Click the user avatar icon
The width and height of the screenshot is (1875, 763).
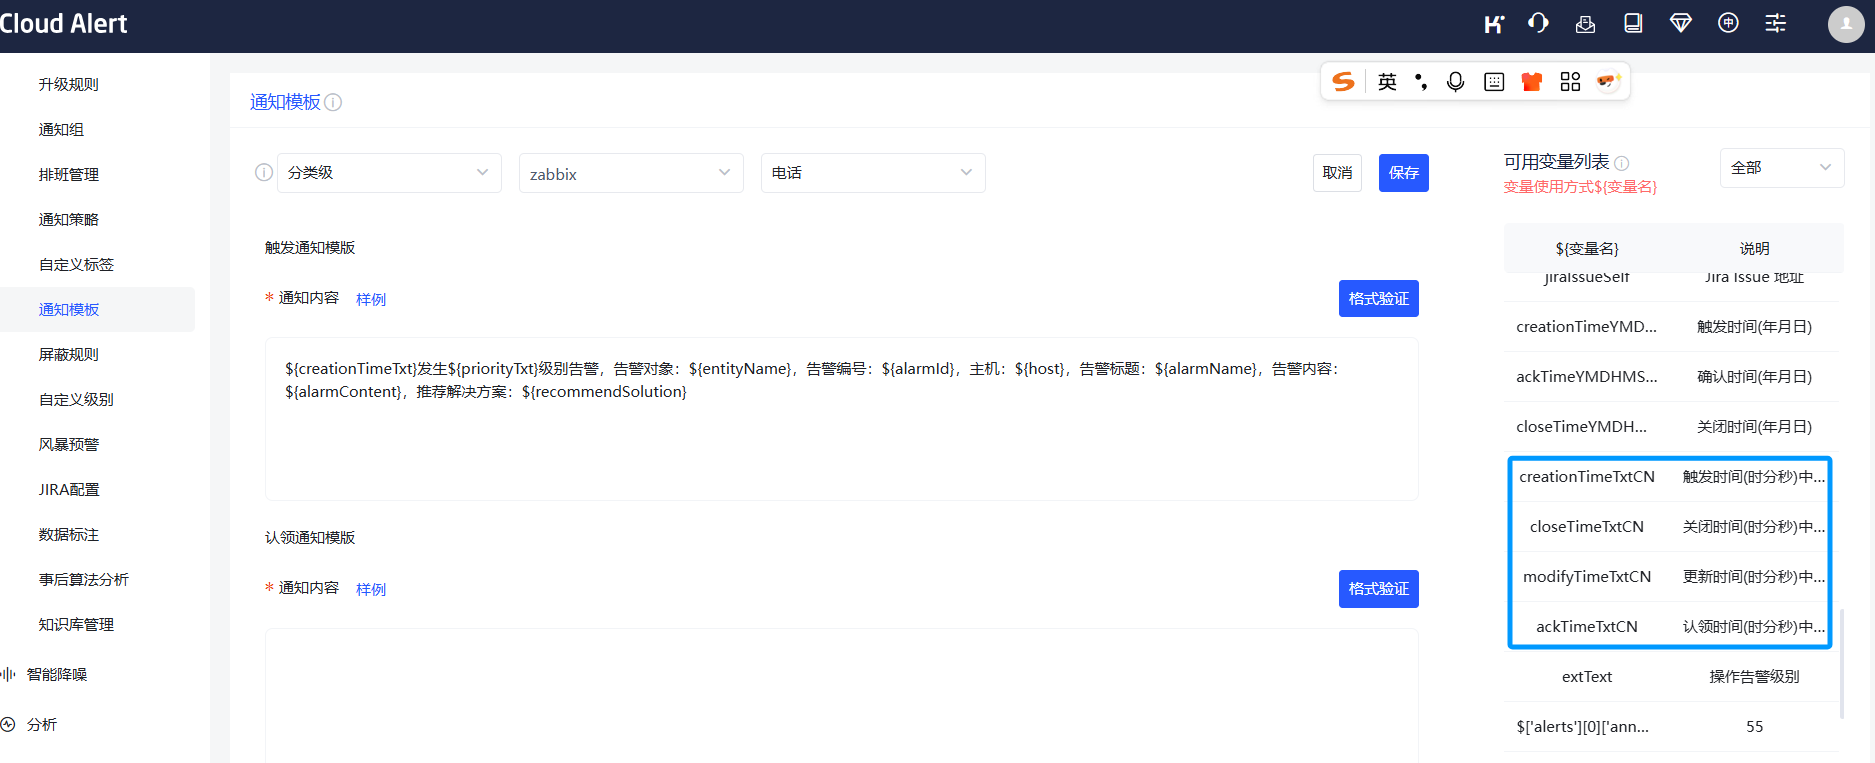click(x=1845, y=24)
